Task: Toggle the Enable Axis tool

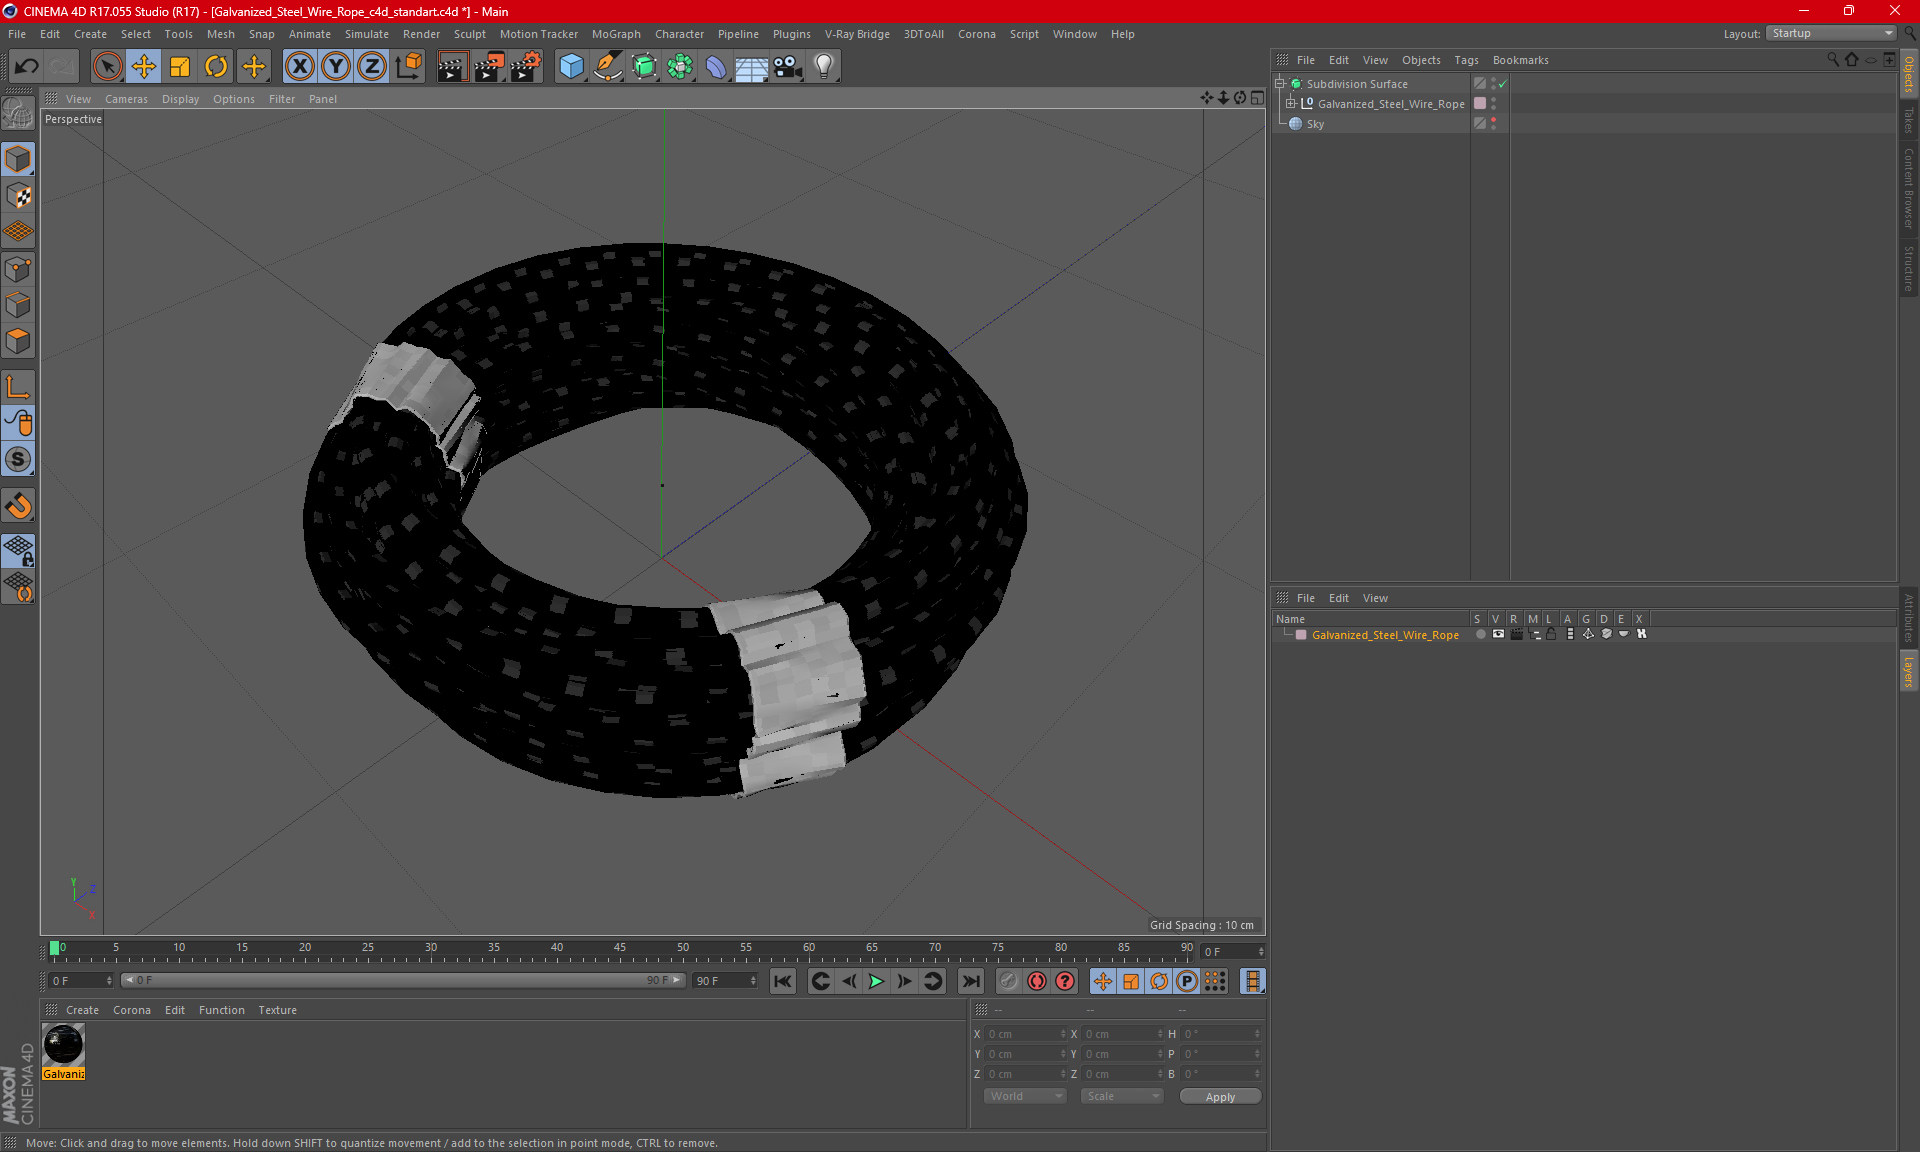Action: 18,386
